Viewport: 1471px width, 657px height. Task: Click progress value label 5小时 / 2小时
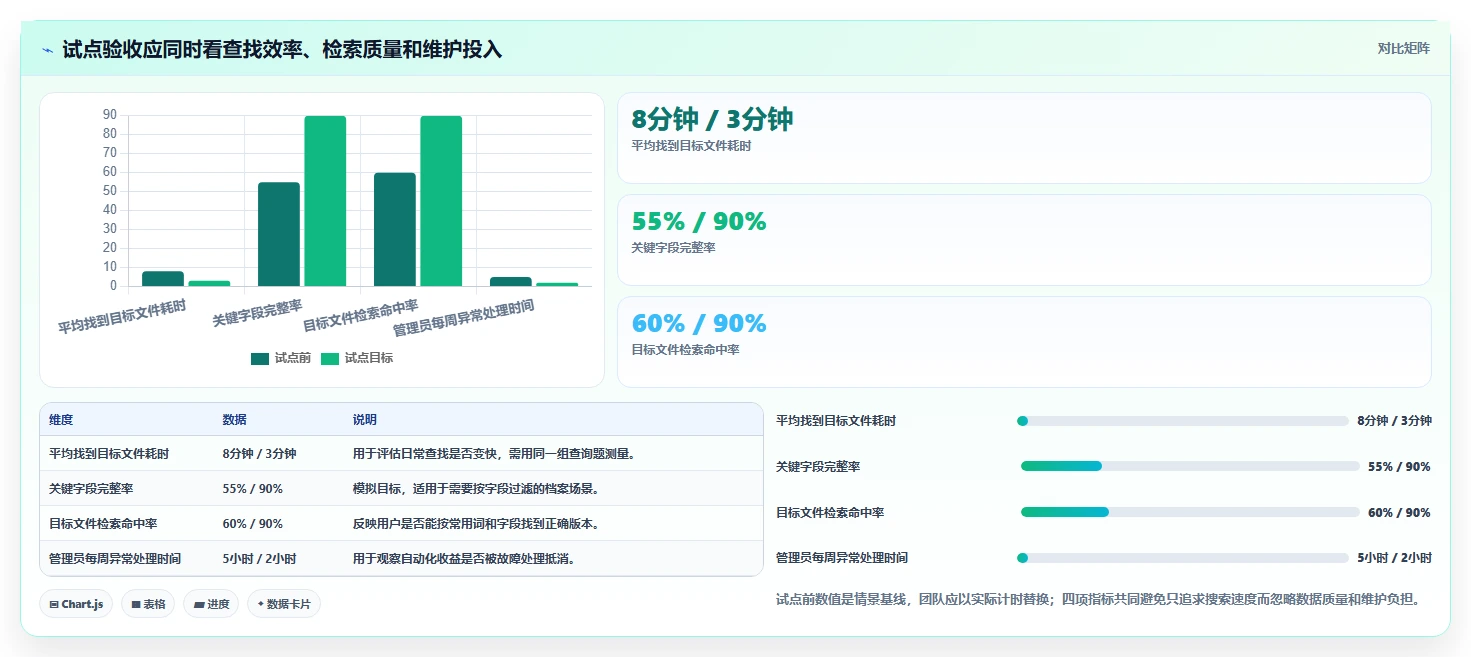[1394, 558]
